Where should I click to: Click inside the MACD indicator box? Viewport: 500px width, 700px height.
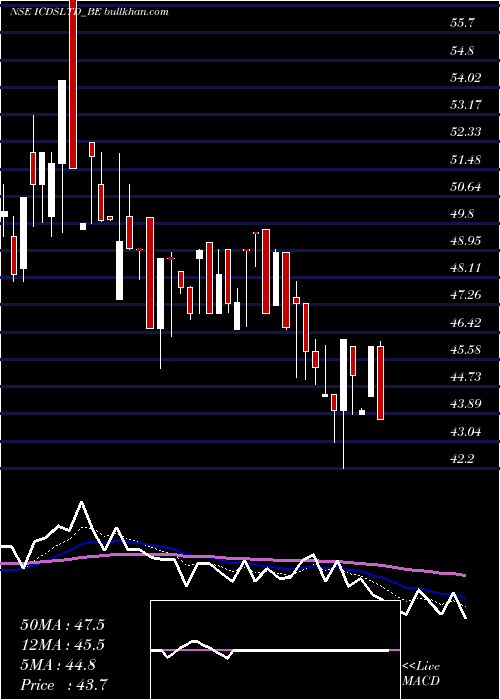275,650
